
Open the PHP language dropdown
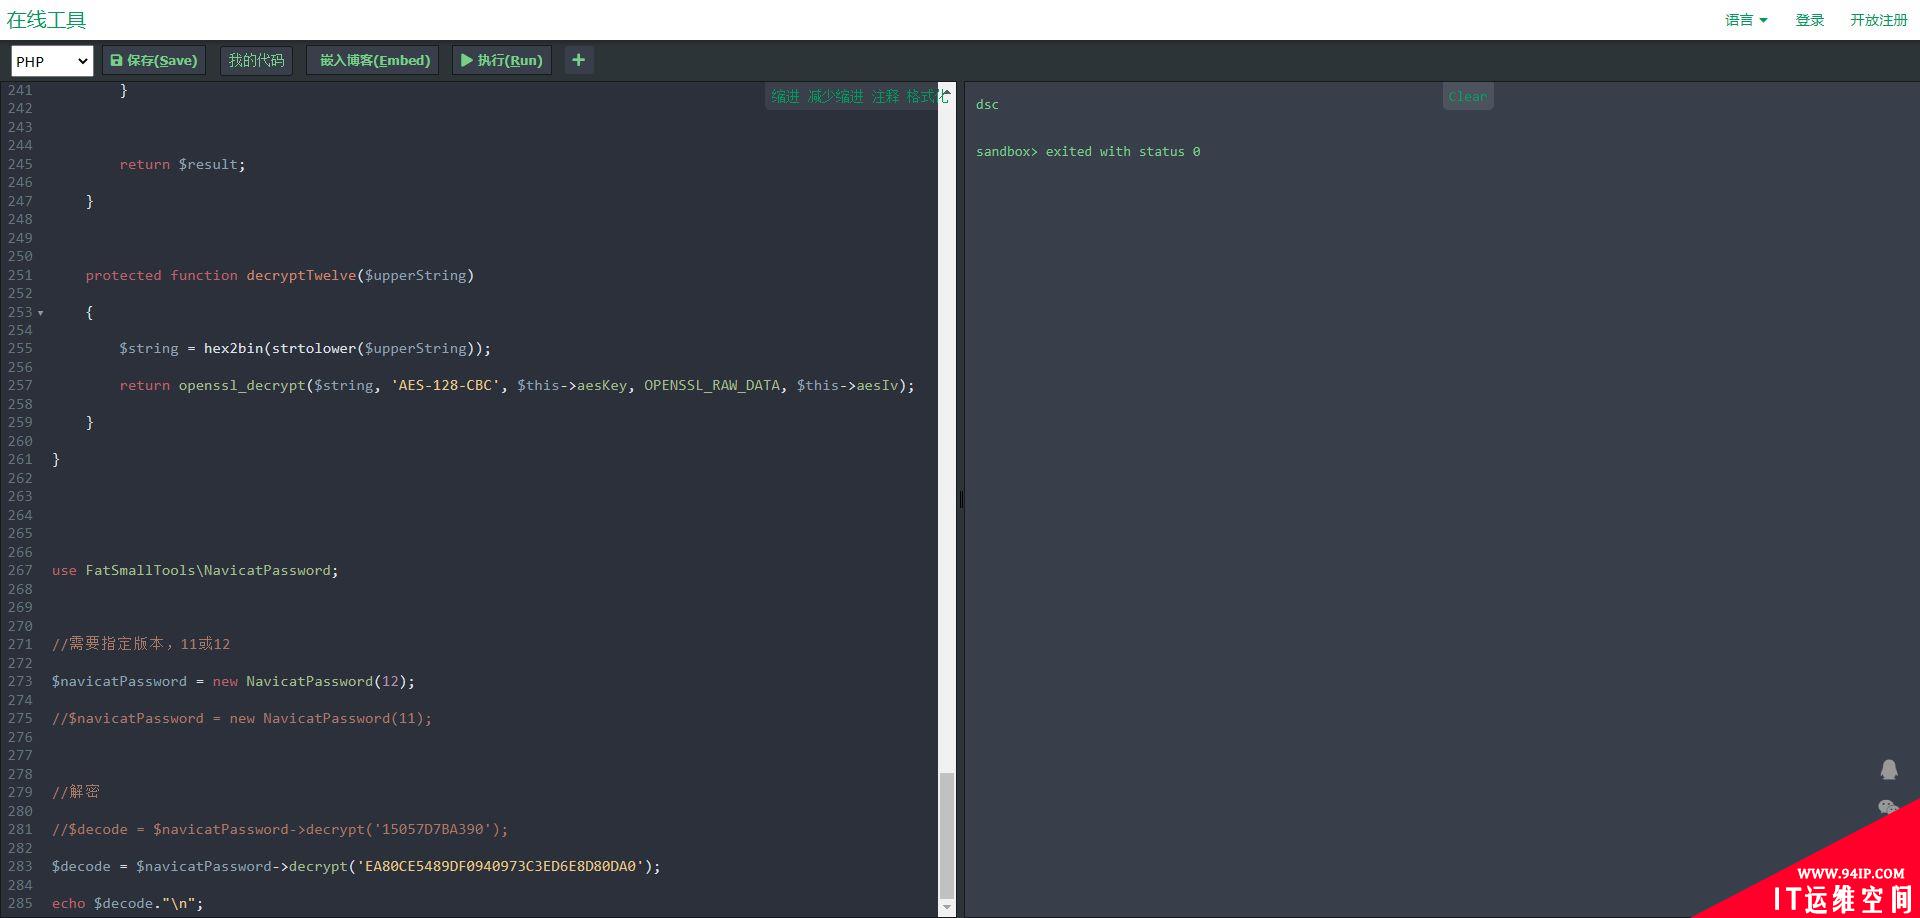(52, 61)
